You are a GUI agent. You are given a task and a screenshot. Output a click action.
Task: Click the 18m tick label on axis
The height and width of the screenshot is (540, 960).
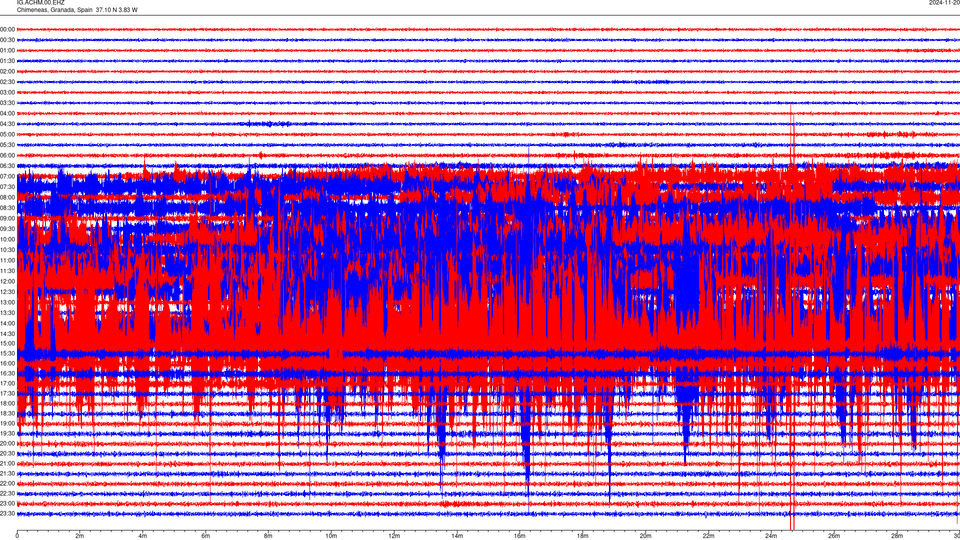pos(582,536)
